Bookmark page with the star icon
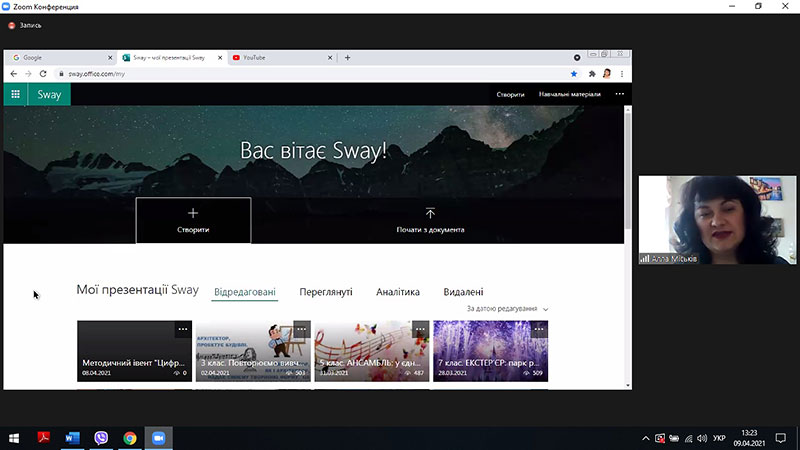The image size is (800, 450). tap(574, 74)
